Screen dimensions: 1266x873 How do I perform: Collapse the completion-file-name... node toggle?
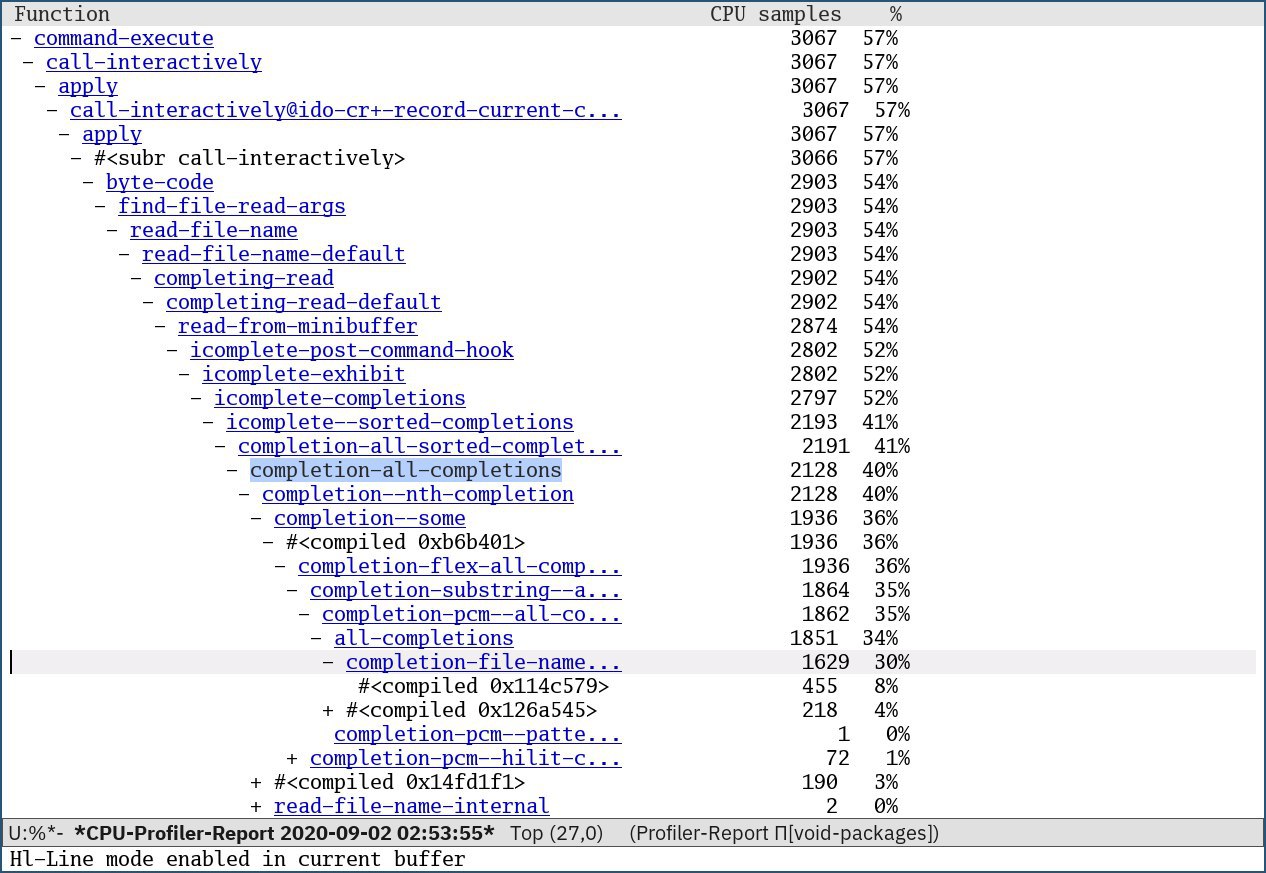coord(328,662)
